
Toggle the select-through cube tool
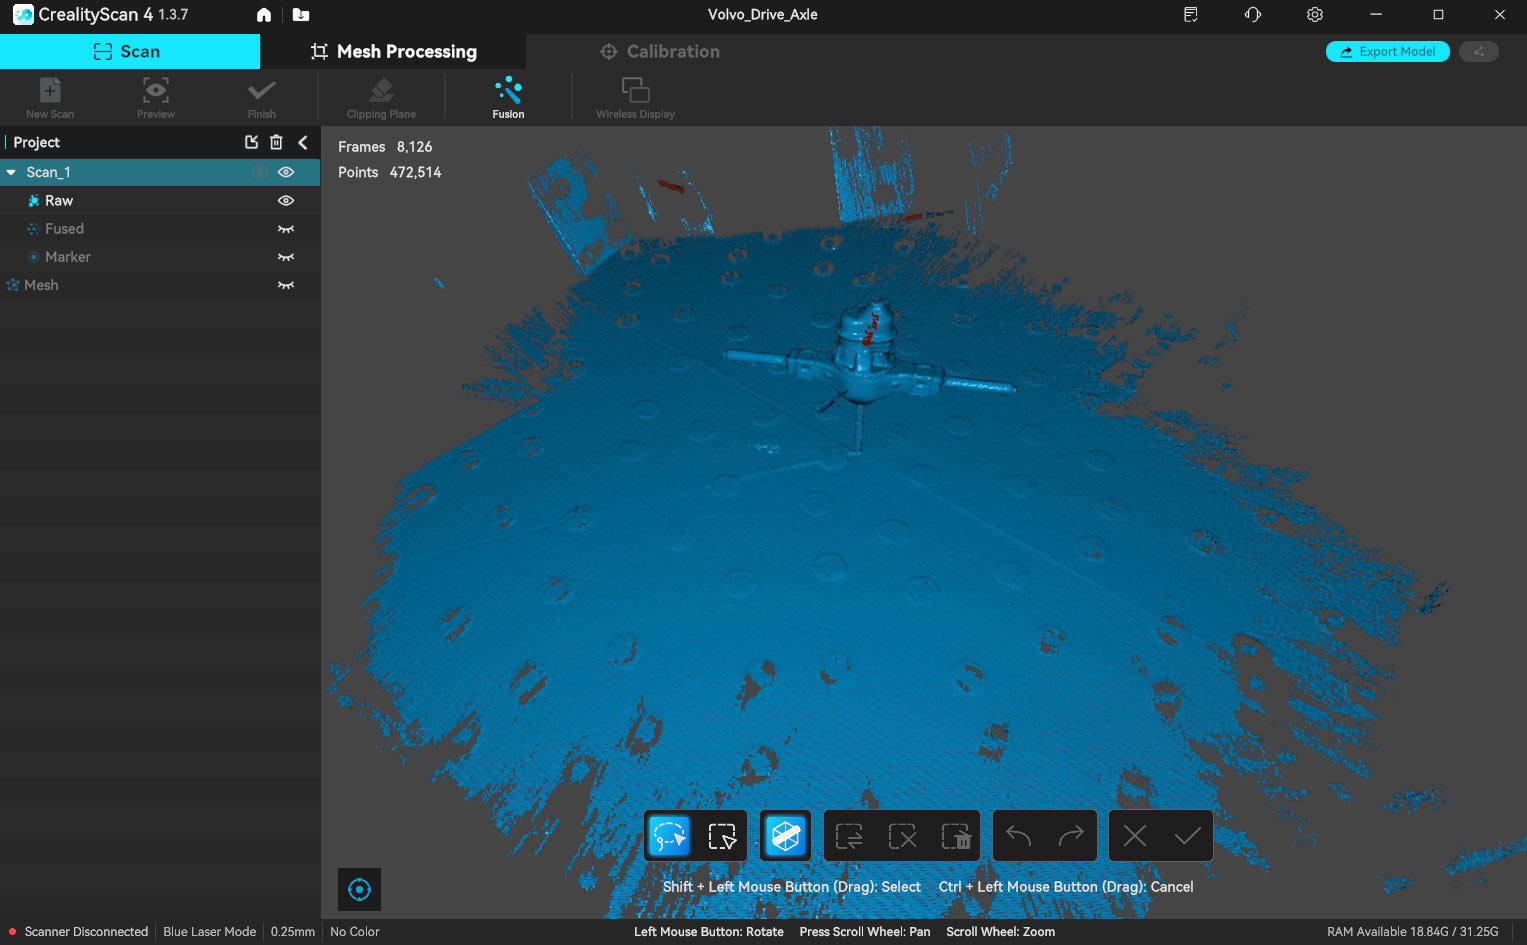point(786,836)
